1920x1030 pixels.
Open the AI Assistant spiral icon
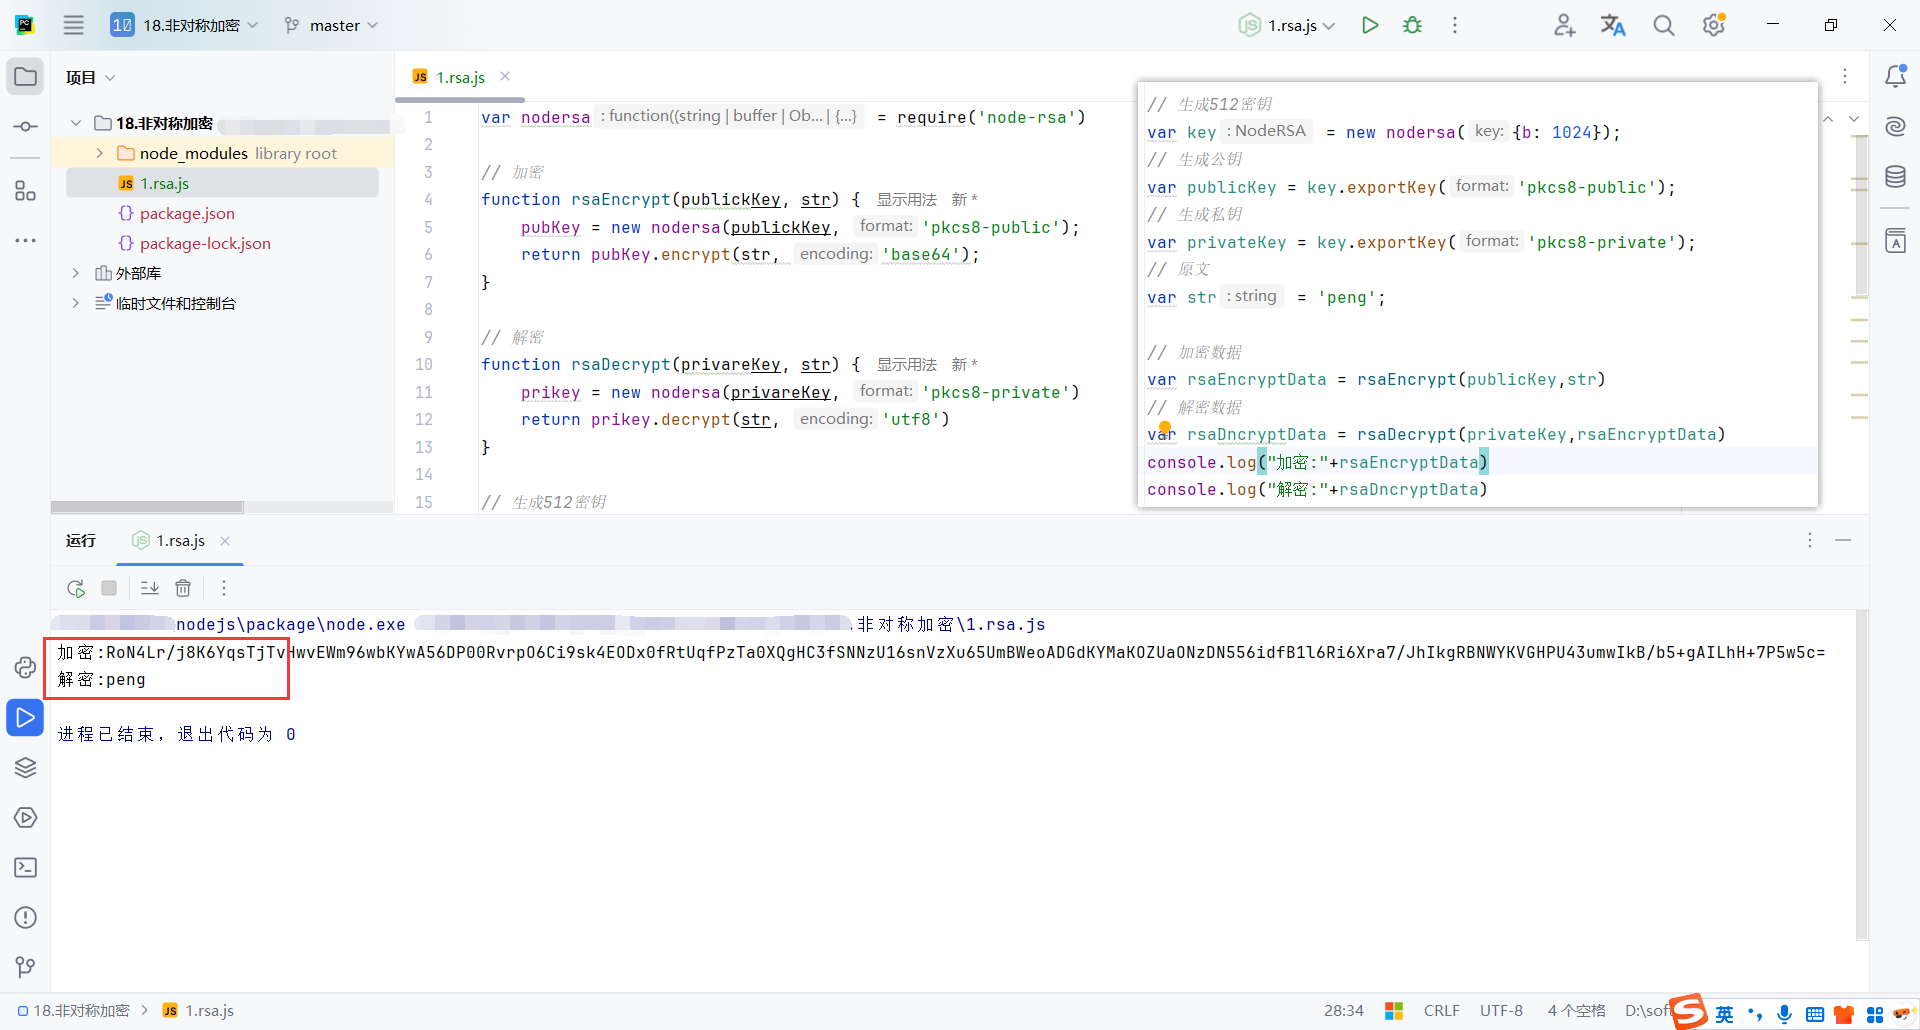pyautogui.click(x=1895, y=126)
